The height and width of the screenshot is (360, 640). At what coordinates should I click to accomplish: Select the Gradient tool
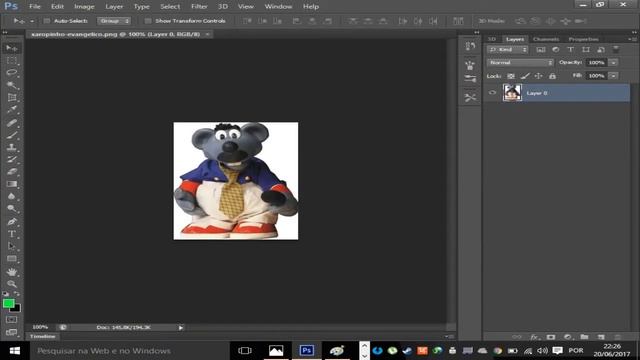[x=12, y=184]
